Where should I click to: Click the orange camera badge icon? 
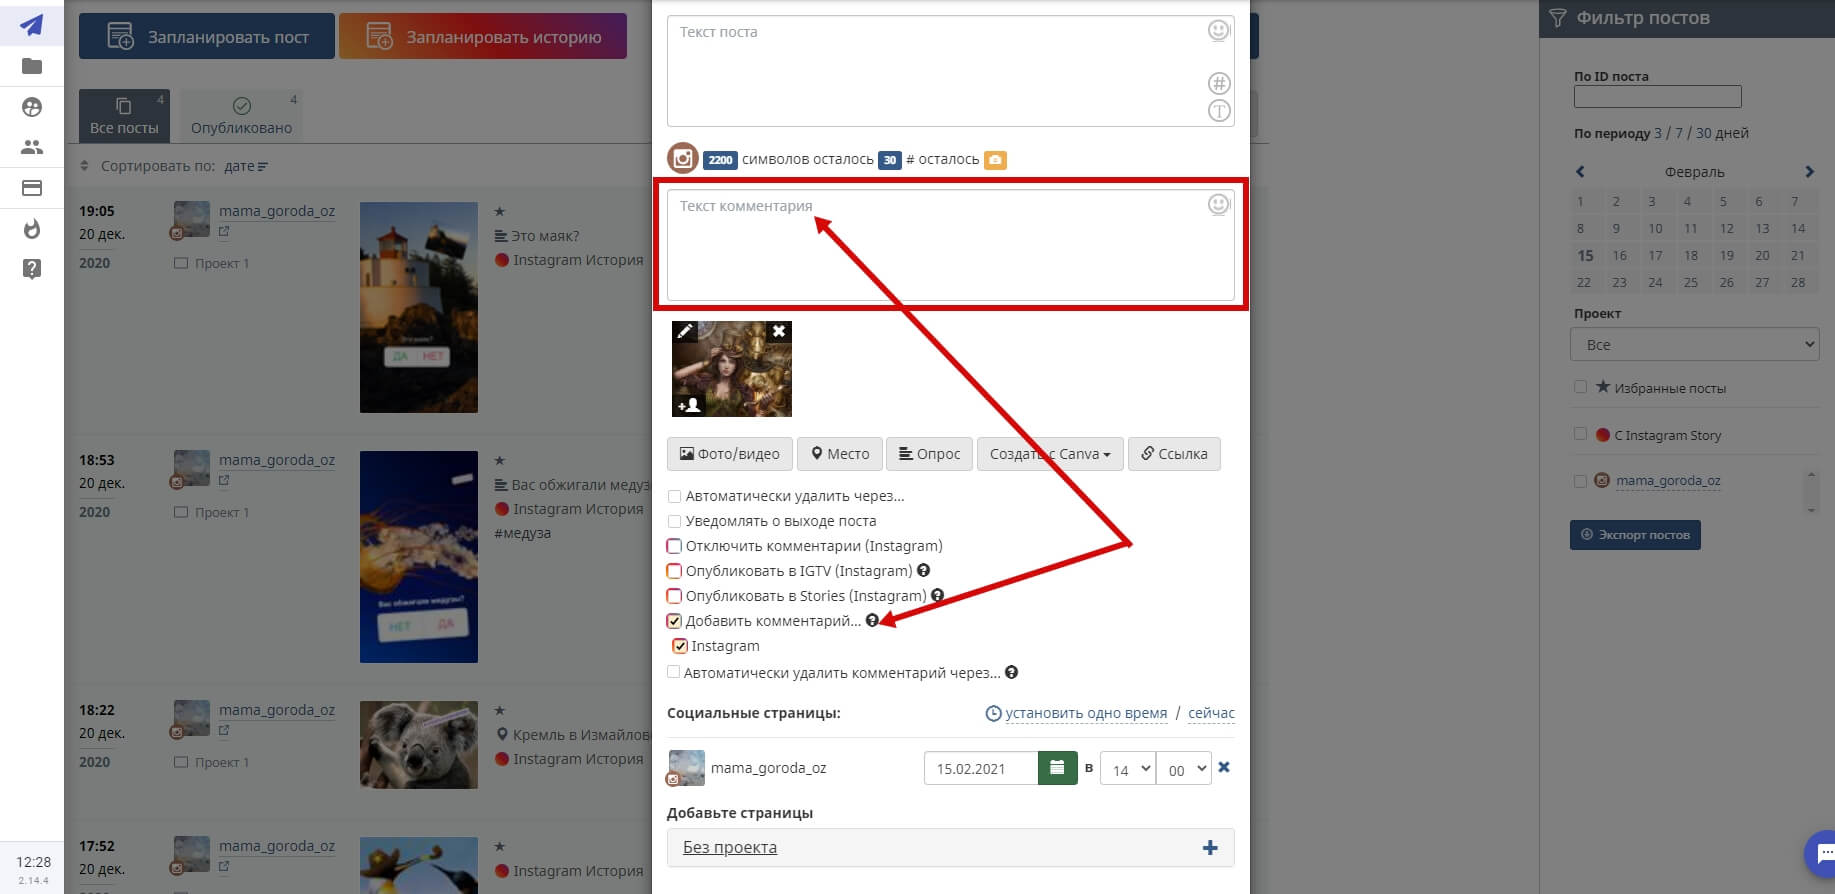(995, 160)
